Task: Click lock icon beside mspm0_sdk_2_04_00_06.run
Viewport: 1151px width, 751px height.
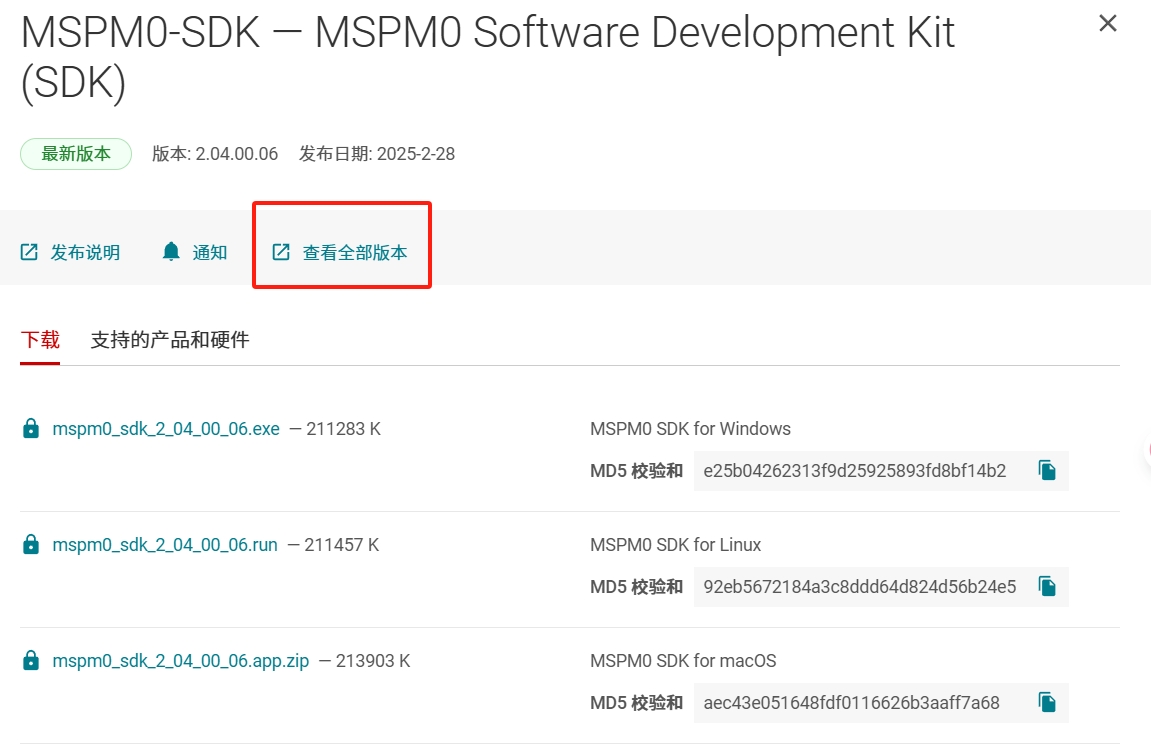Action: (31, 544)
